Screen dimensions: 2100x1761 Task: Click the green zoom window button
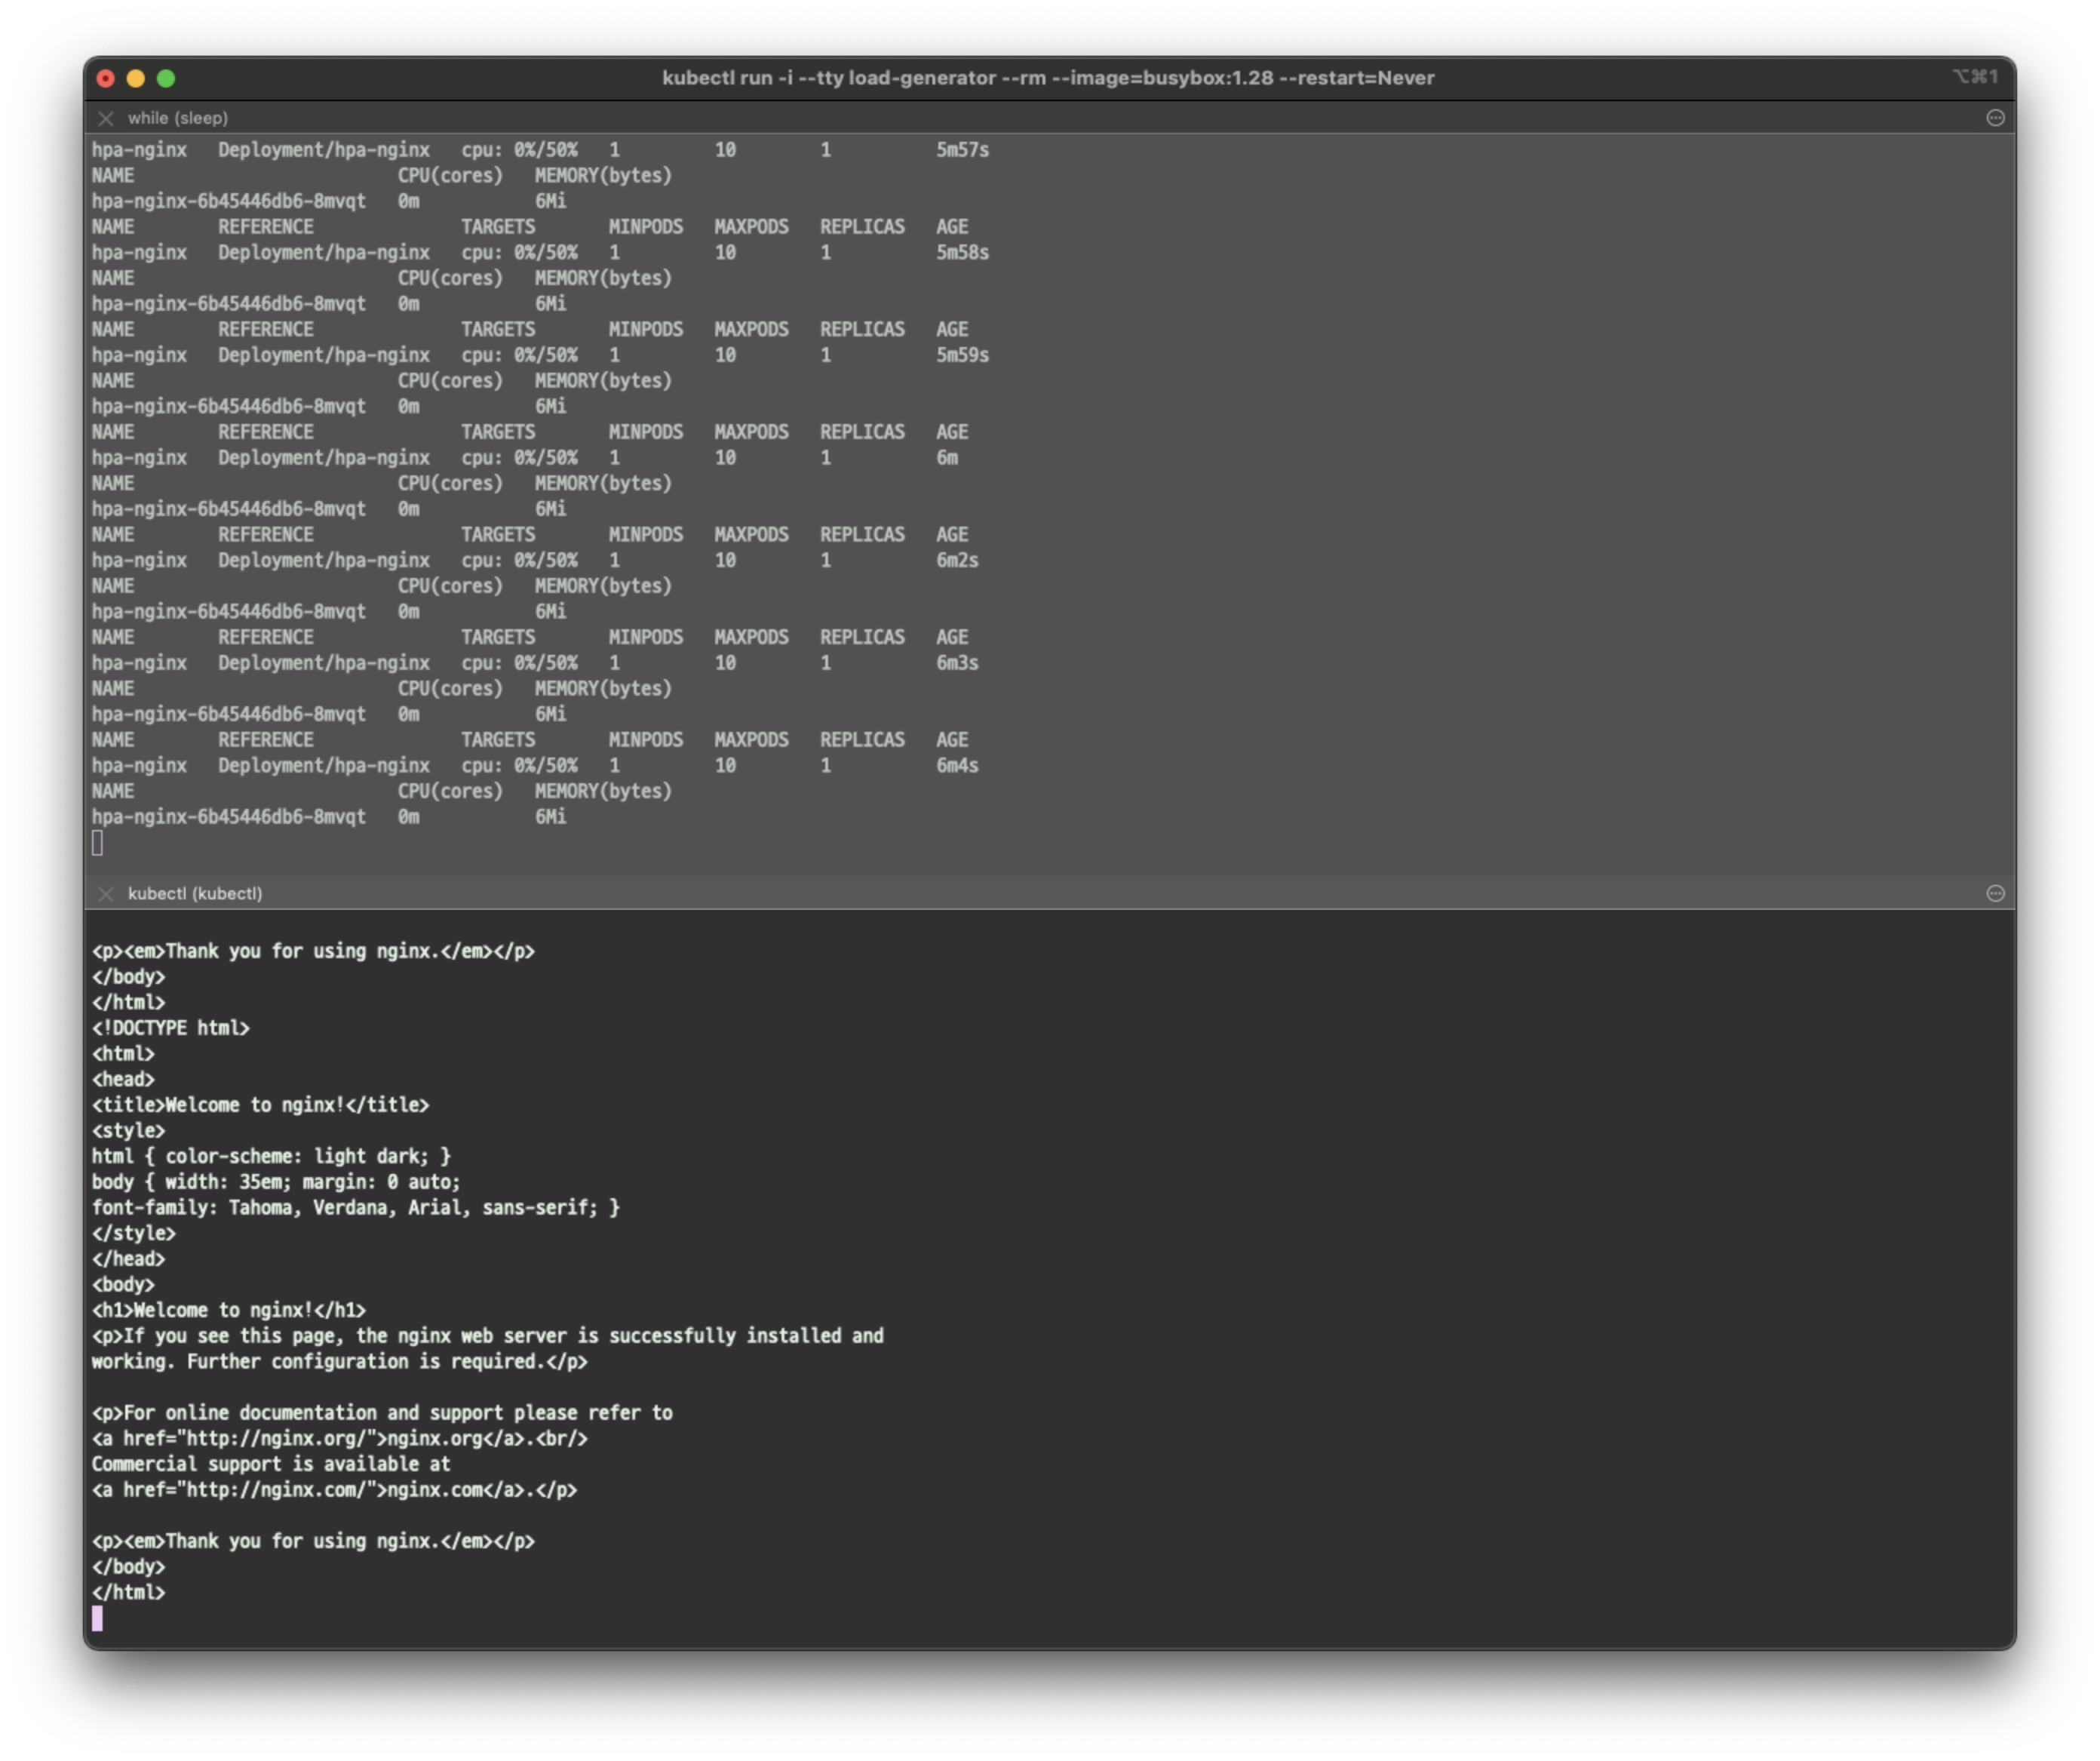click(166, 78)
